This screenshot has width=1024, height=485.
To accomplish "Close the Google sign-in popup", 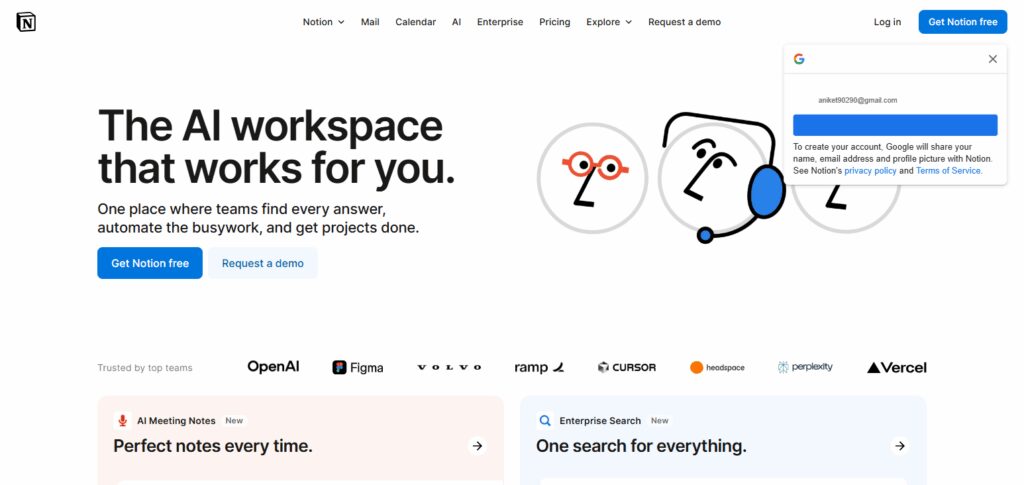I will pos(993,59).
